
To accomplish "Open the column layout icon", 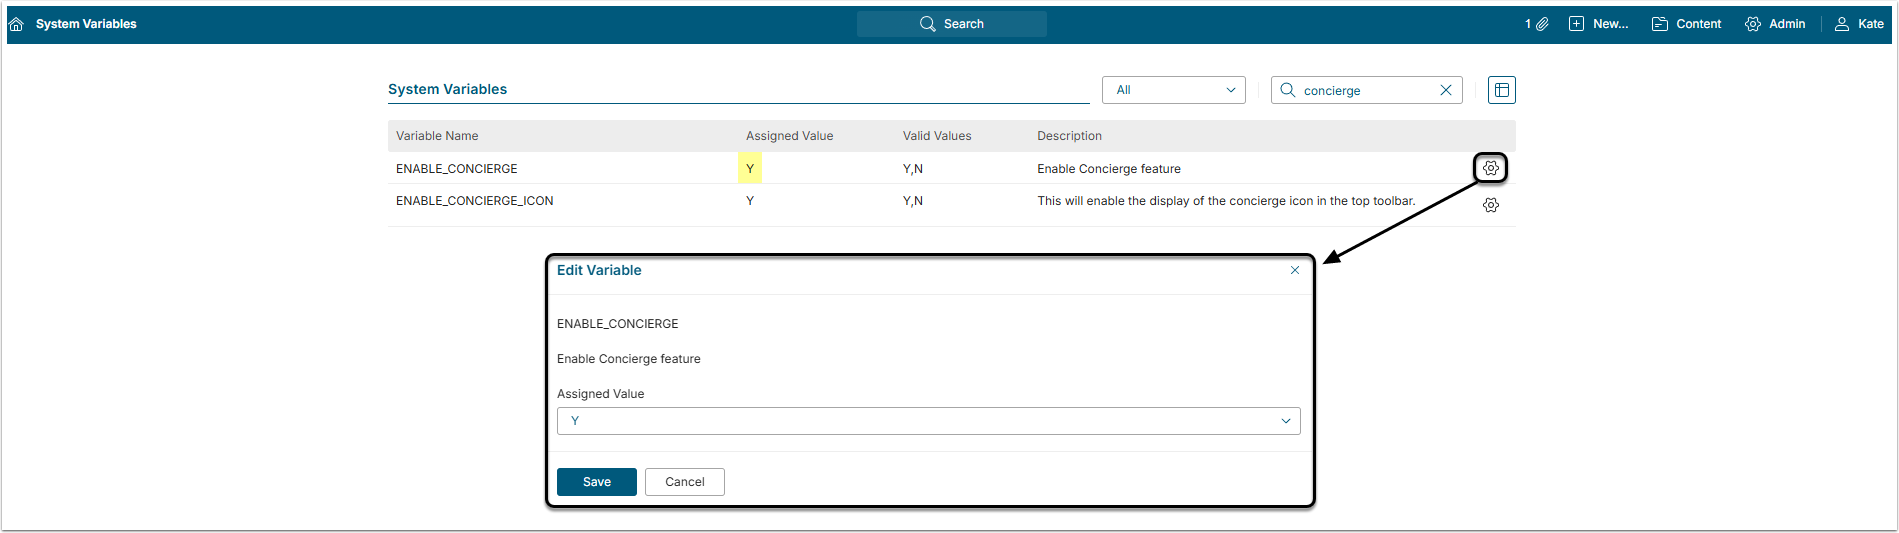I will pos(1501,90).
